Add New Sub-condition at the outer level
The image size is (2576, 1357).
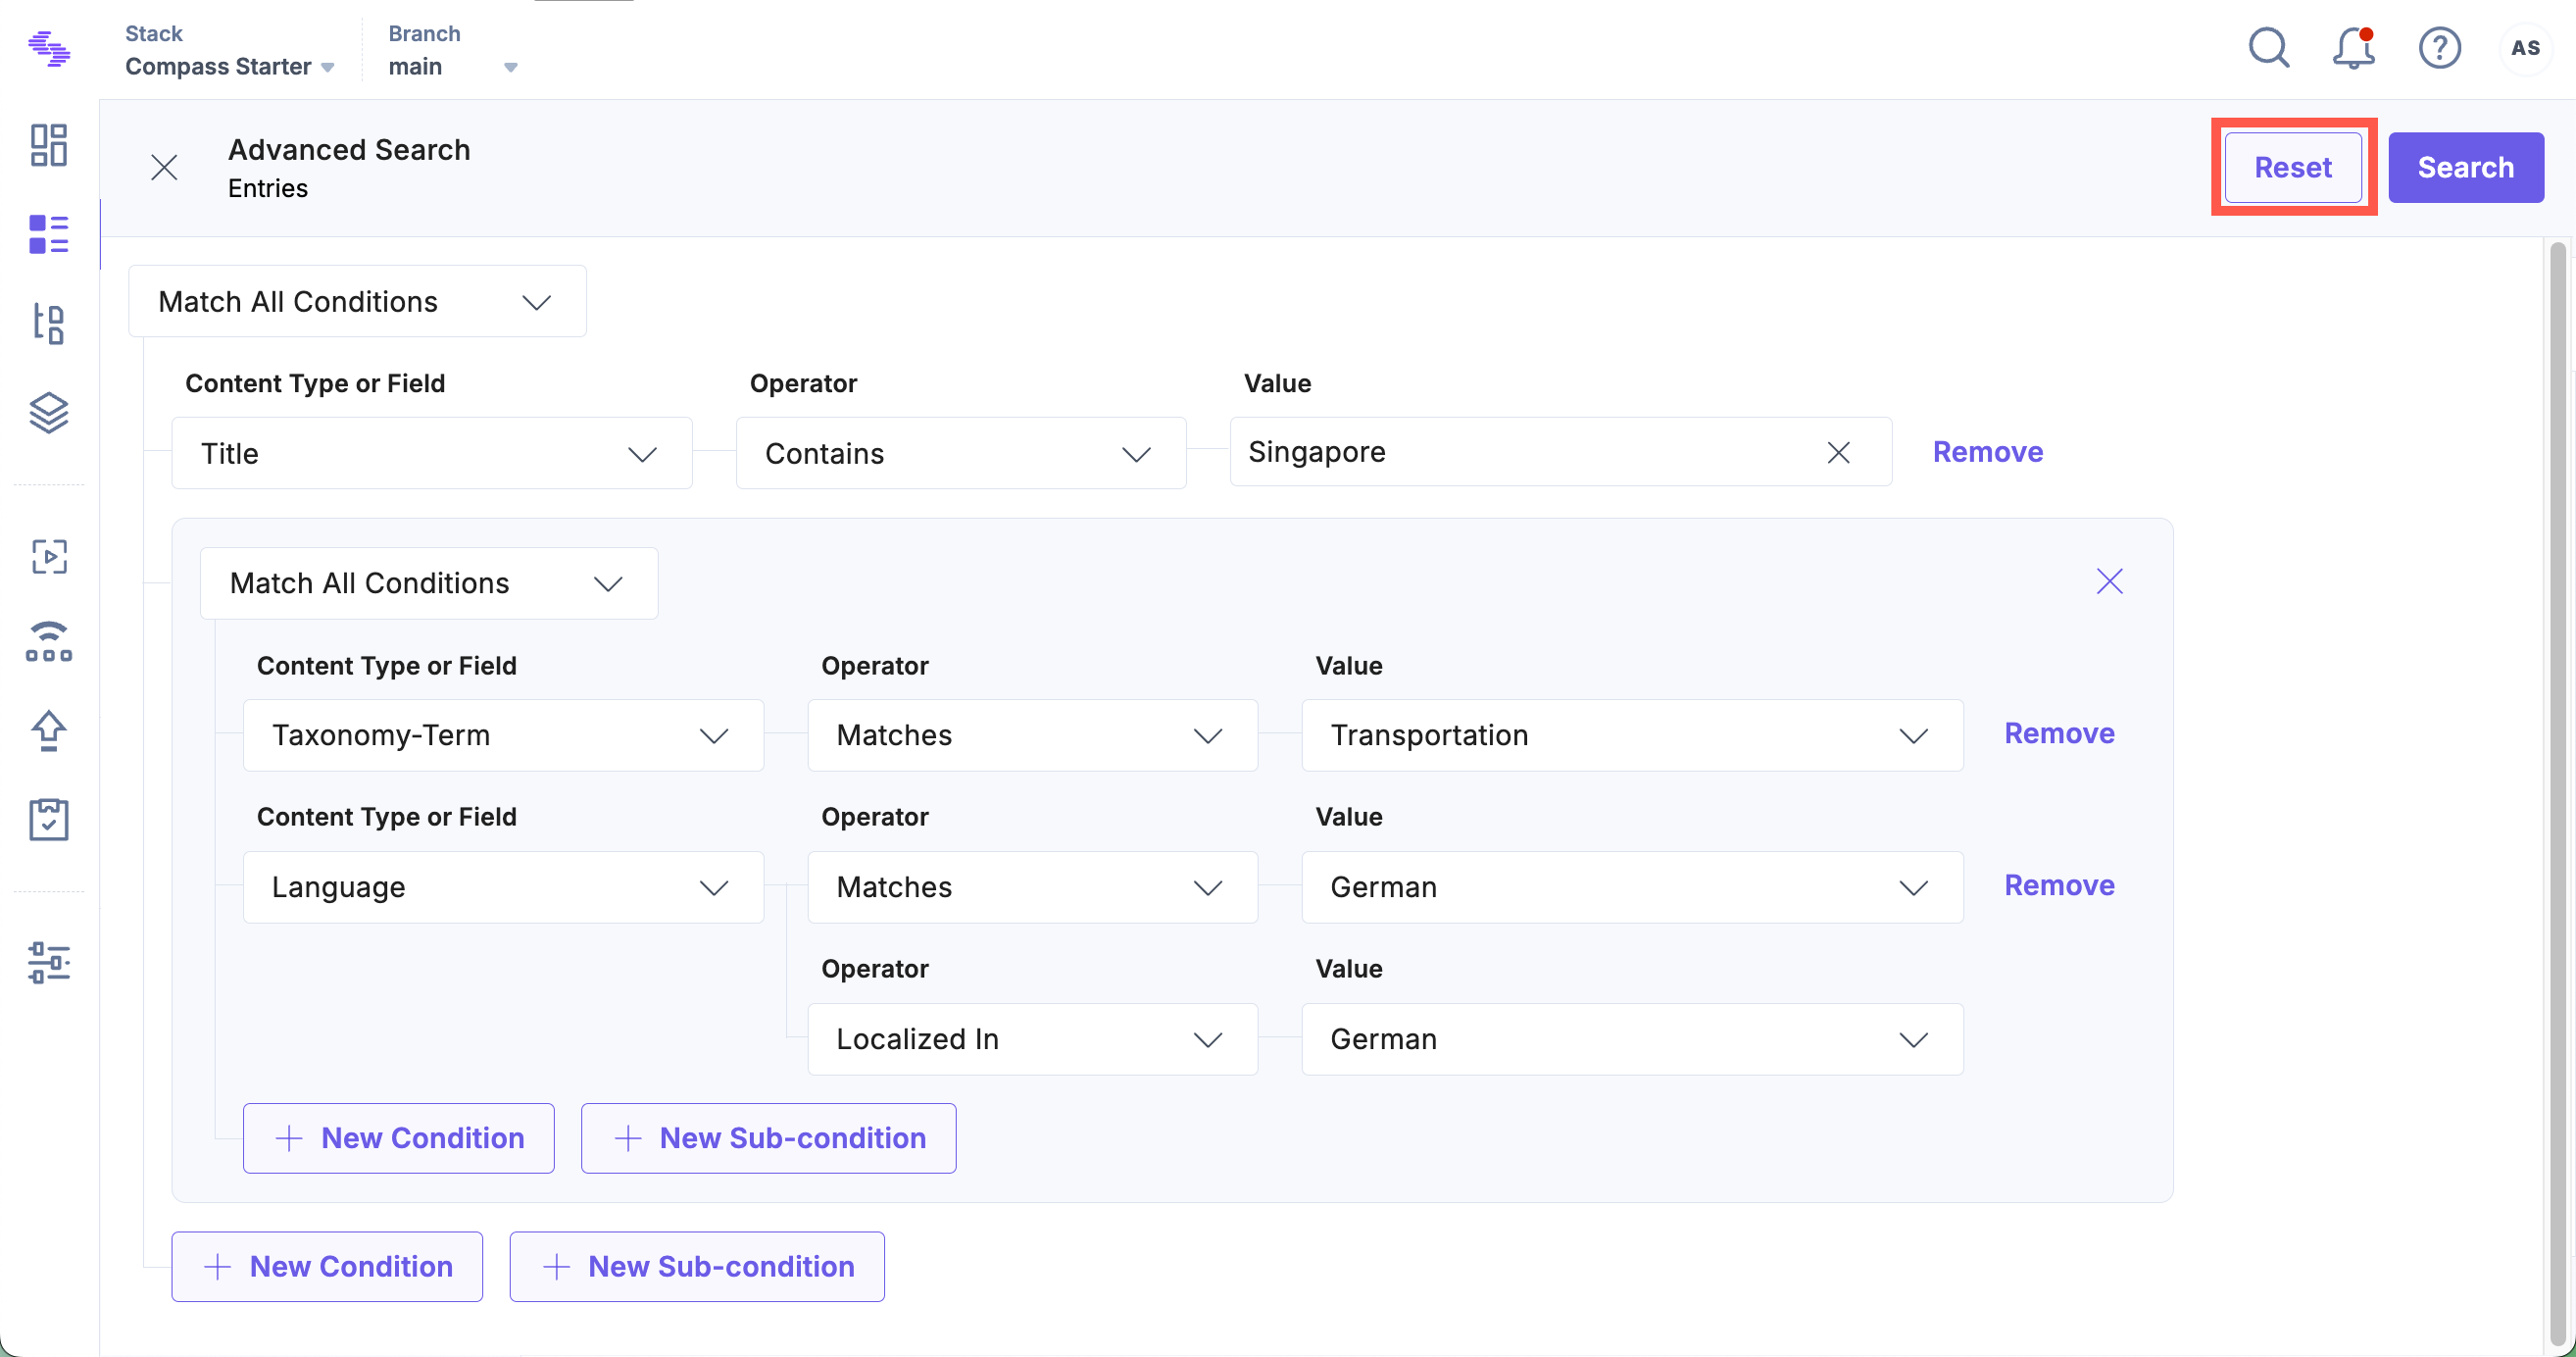click(x=697, y=1266)
